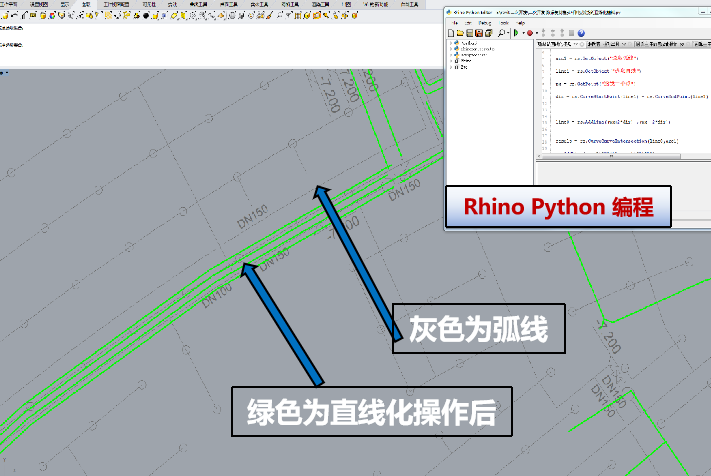Click the black sphere icon in Rhino toolbar
The image size is (711, 476).
point(146,15)
